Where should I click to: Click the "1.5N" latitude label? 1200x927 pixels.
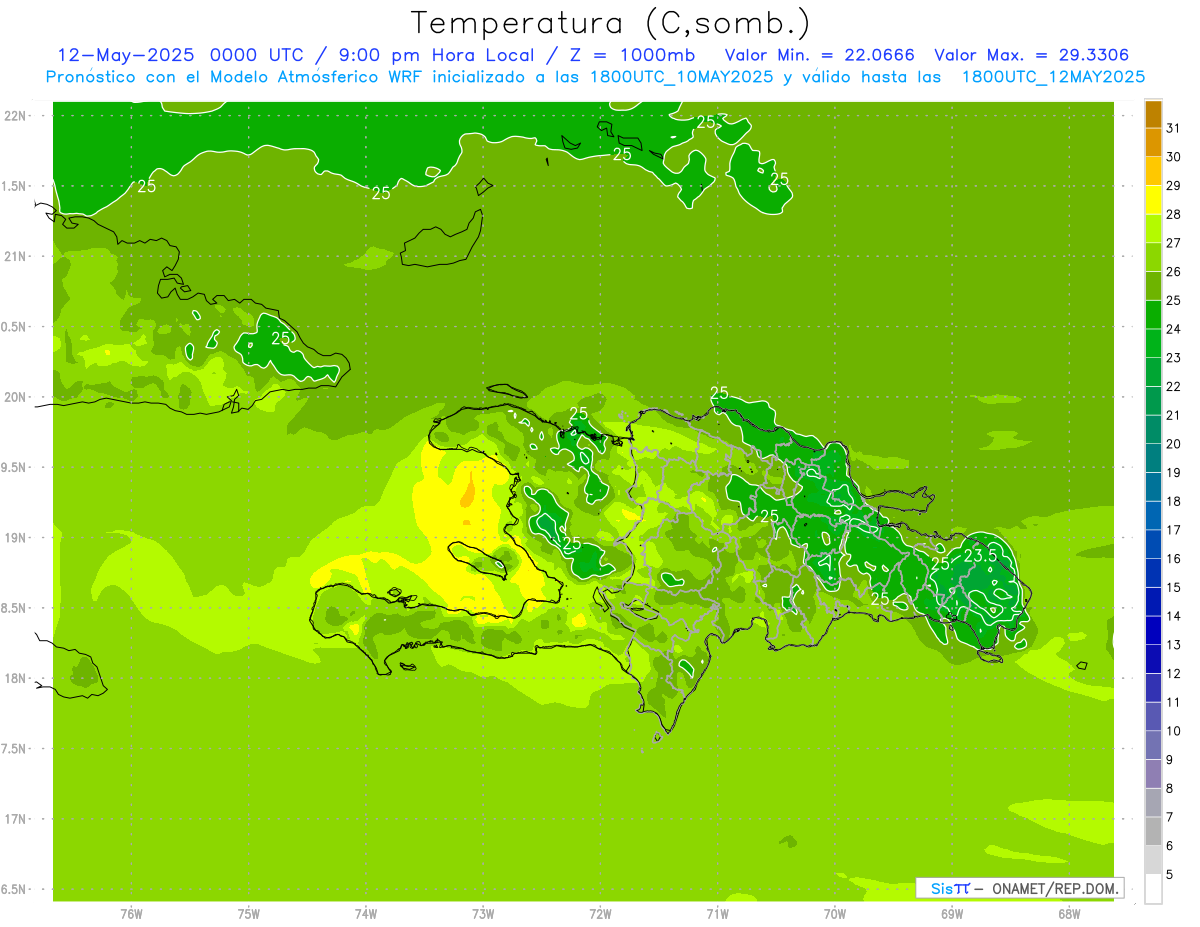click(15, 186)
